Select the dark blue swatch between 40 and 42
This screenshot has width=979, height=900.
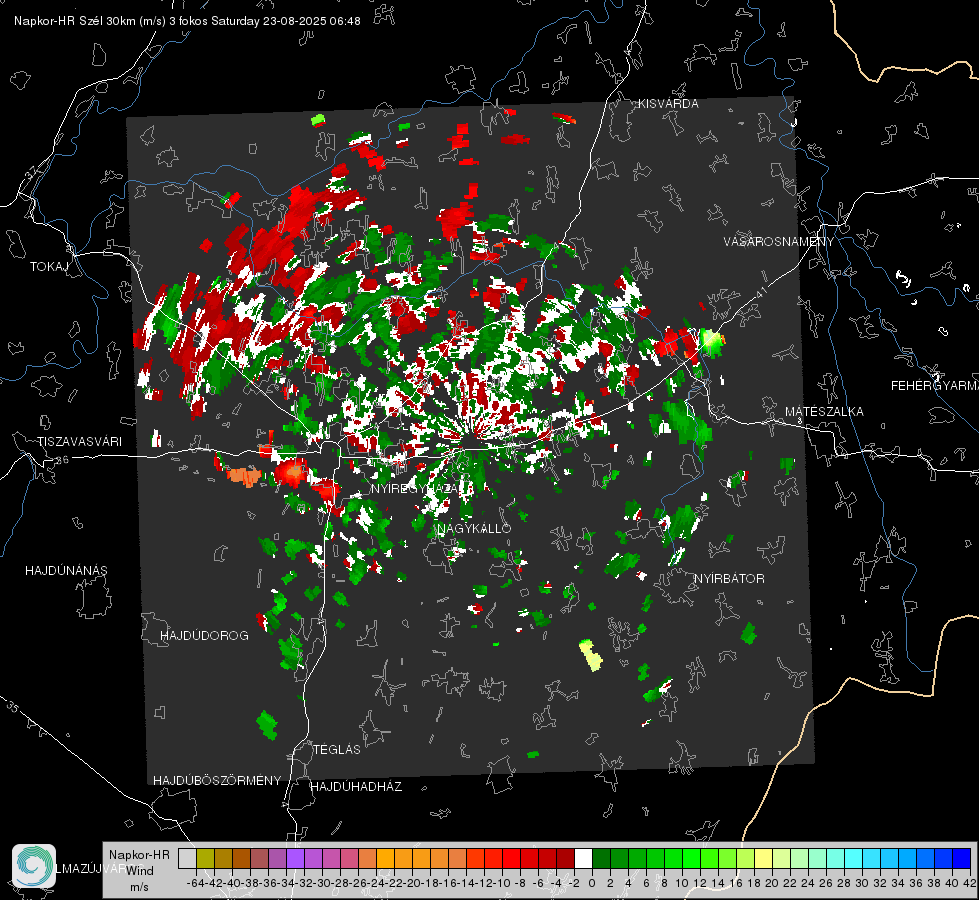click(x=962, y=859)
